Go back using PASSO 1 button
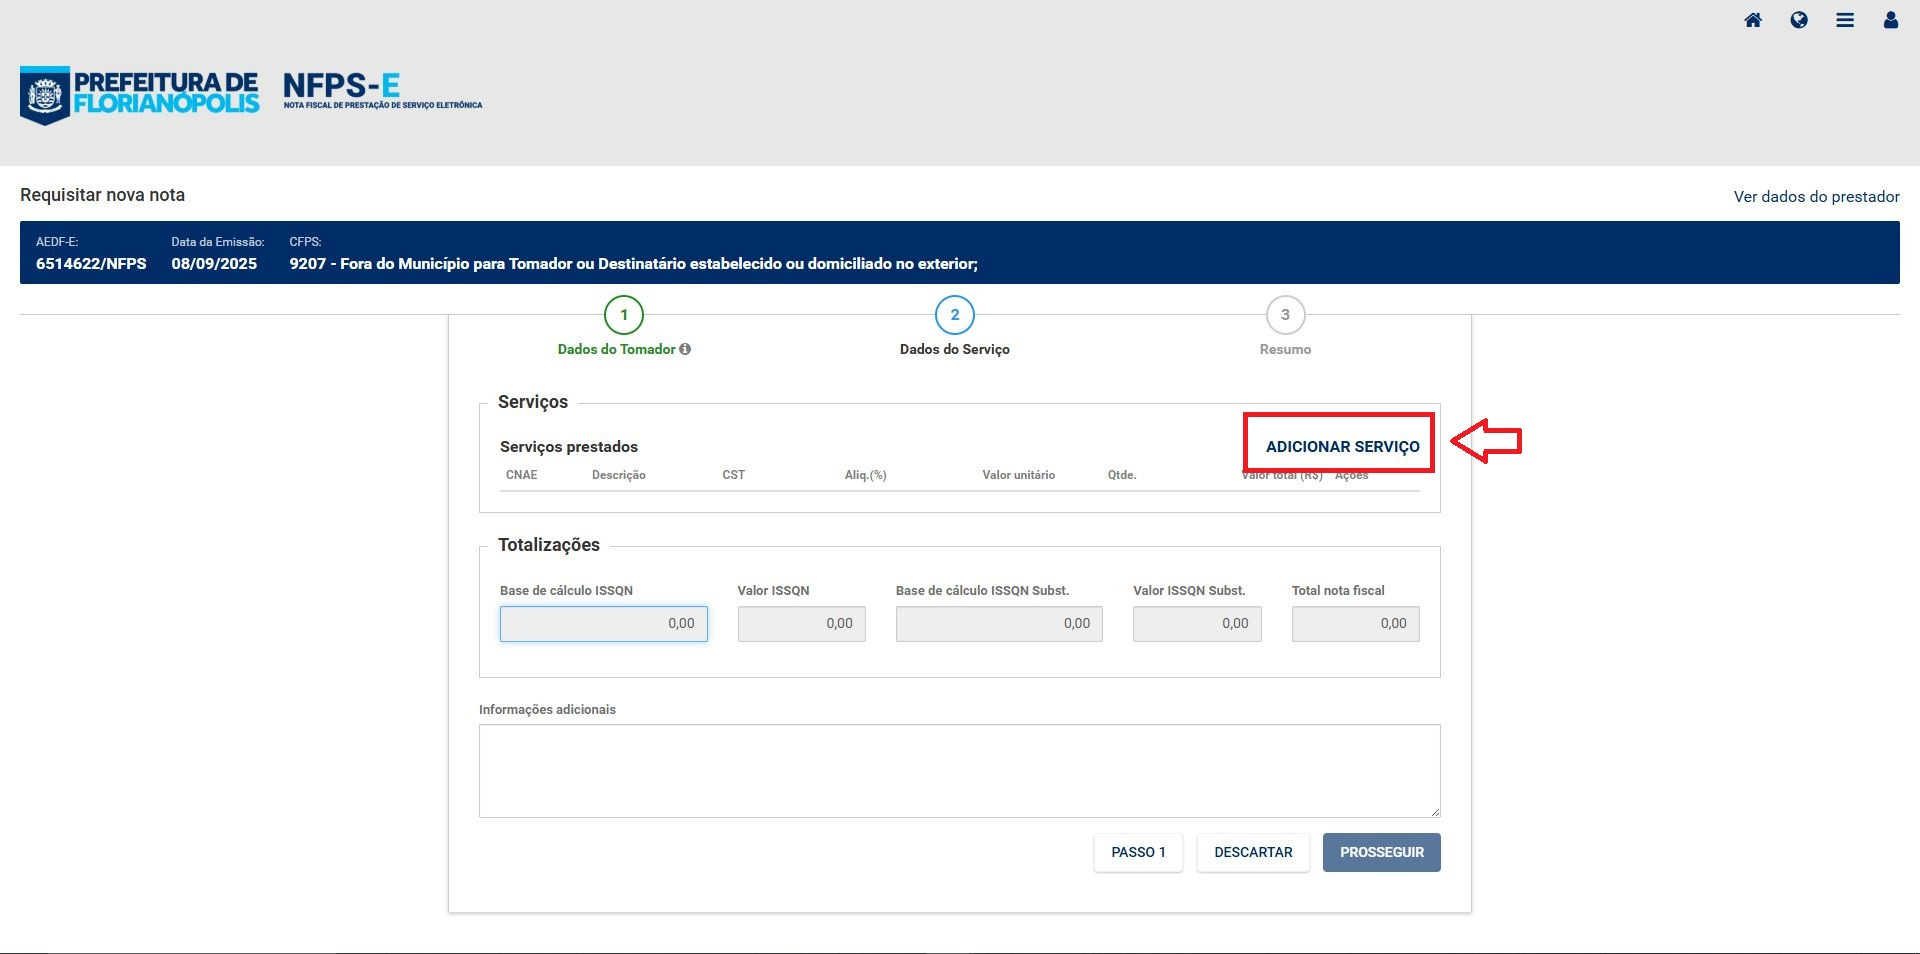This screenshot has width=1920, height=954. [1137, 852]
